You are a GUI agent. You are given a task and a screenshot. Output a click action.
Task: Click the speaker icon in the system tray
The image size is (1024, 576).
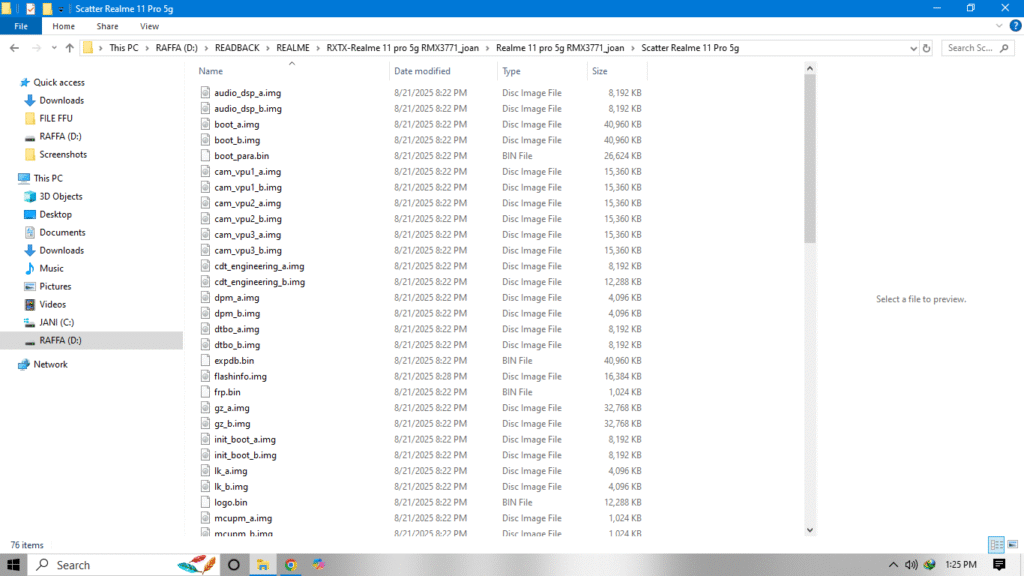(x=911, y=564)
